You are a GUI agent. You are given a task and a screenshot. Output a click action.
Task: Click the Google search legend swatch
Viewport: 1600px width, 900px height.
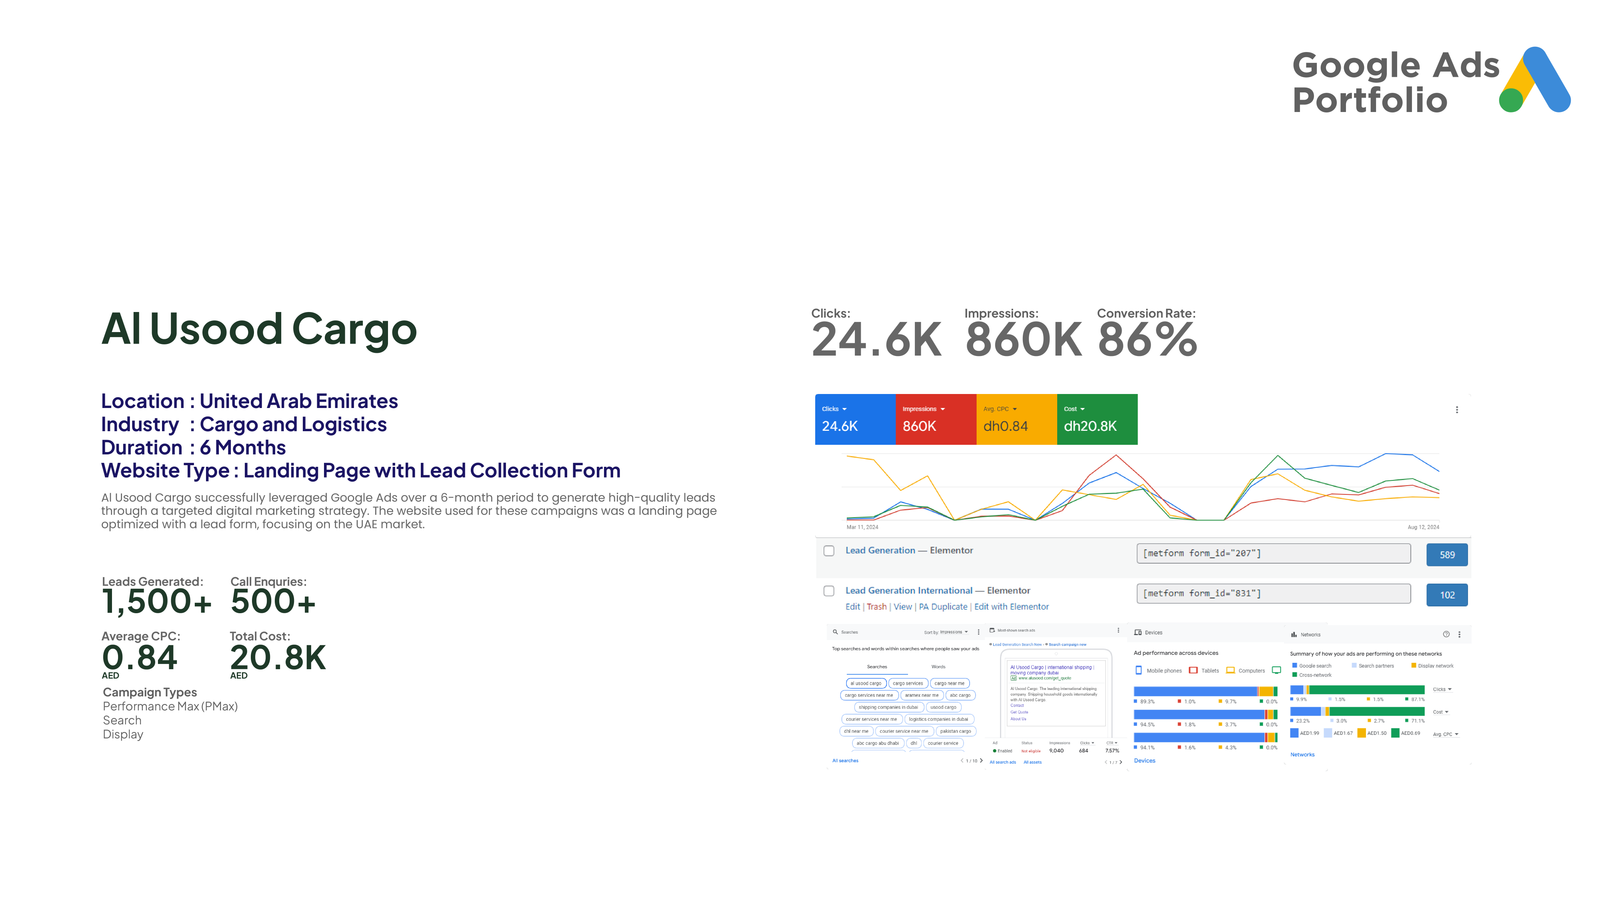pos(1295,665)
